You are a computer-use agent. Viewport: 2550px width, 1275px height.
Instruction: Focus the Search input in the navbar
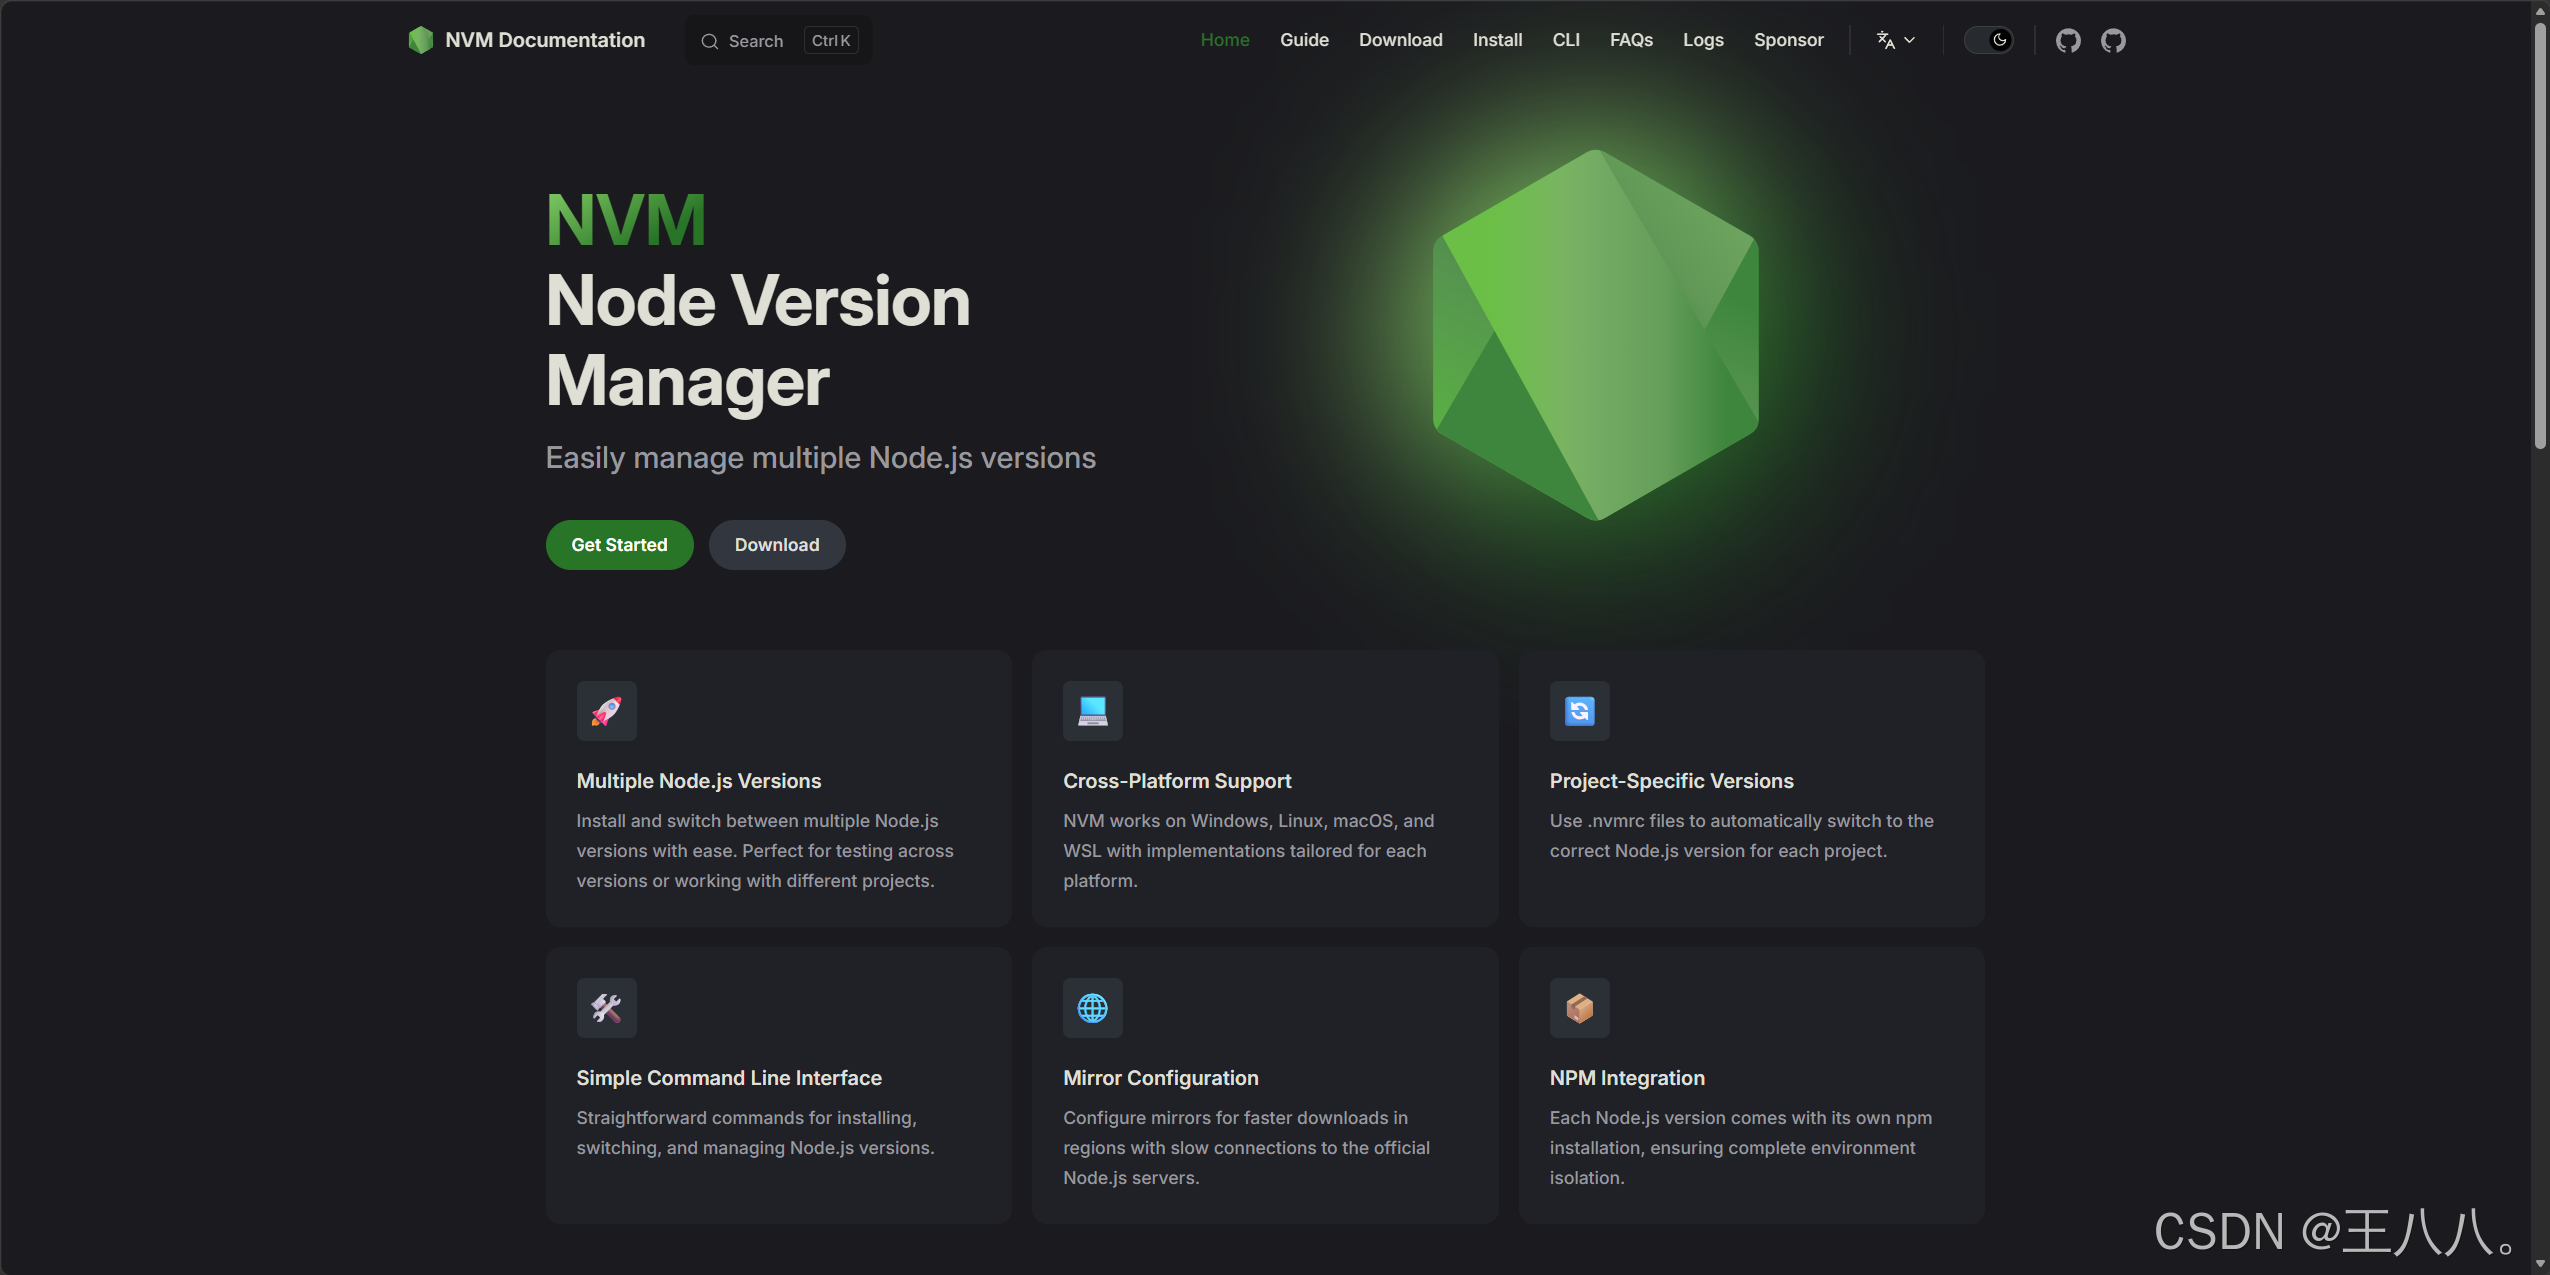[778, 41]
